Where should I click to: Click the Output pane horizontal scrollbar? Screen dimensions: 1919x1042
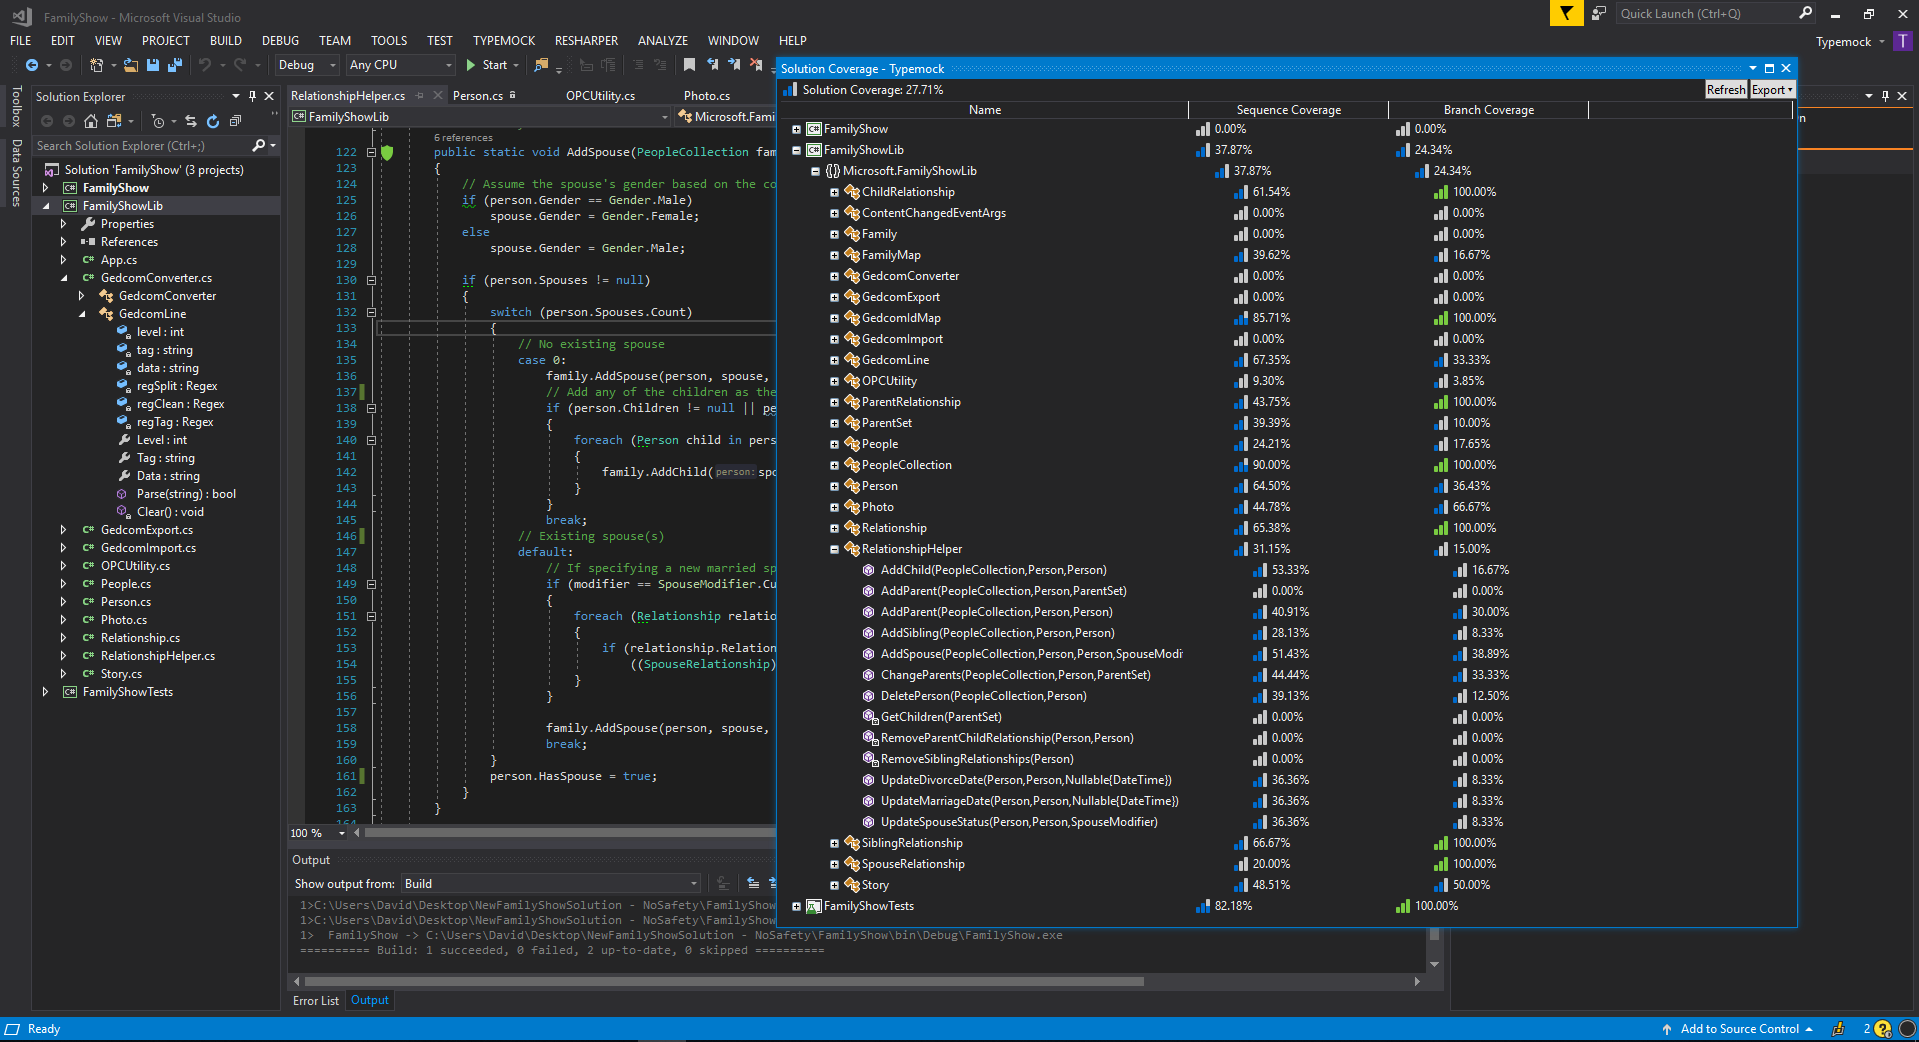(x=724, y=982)
